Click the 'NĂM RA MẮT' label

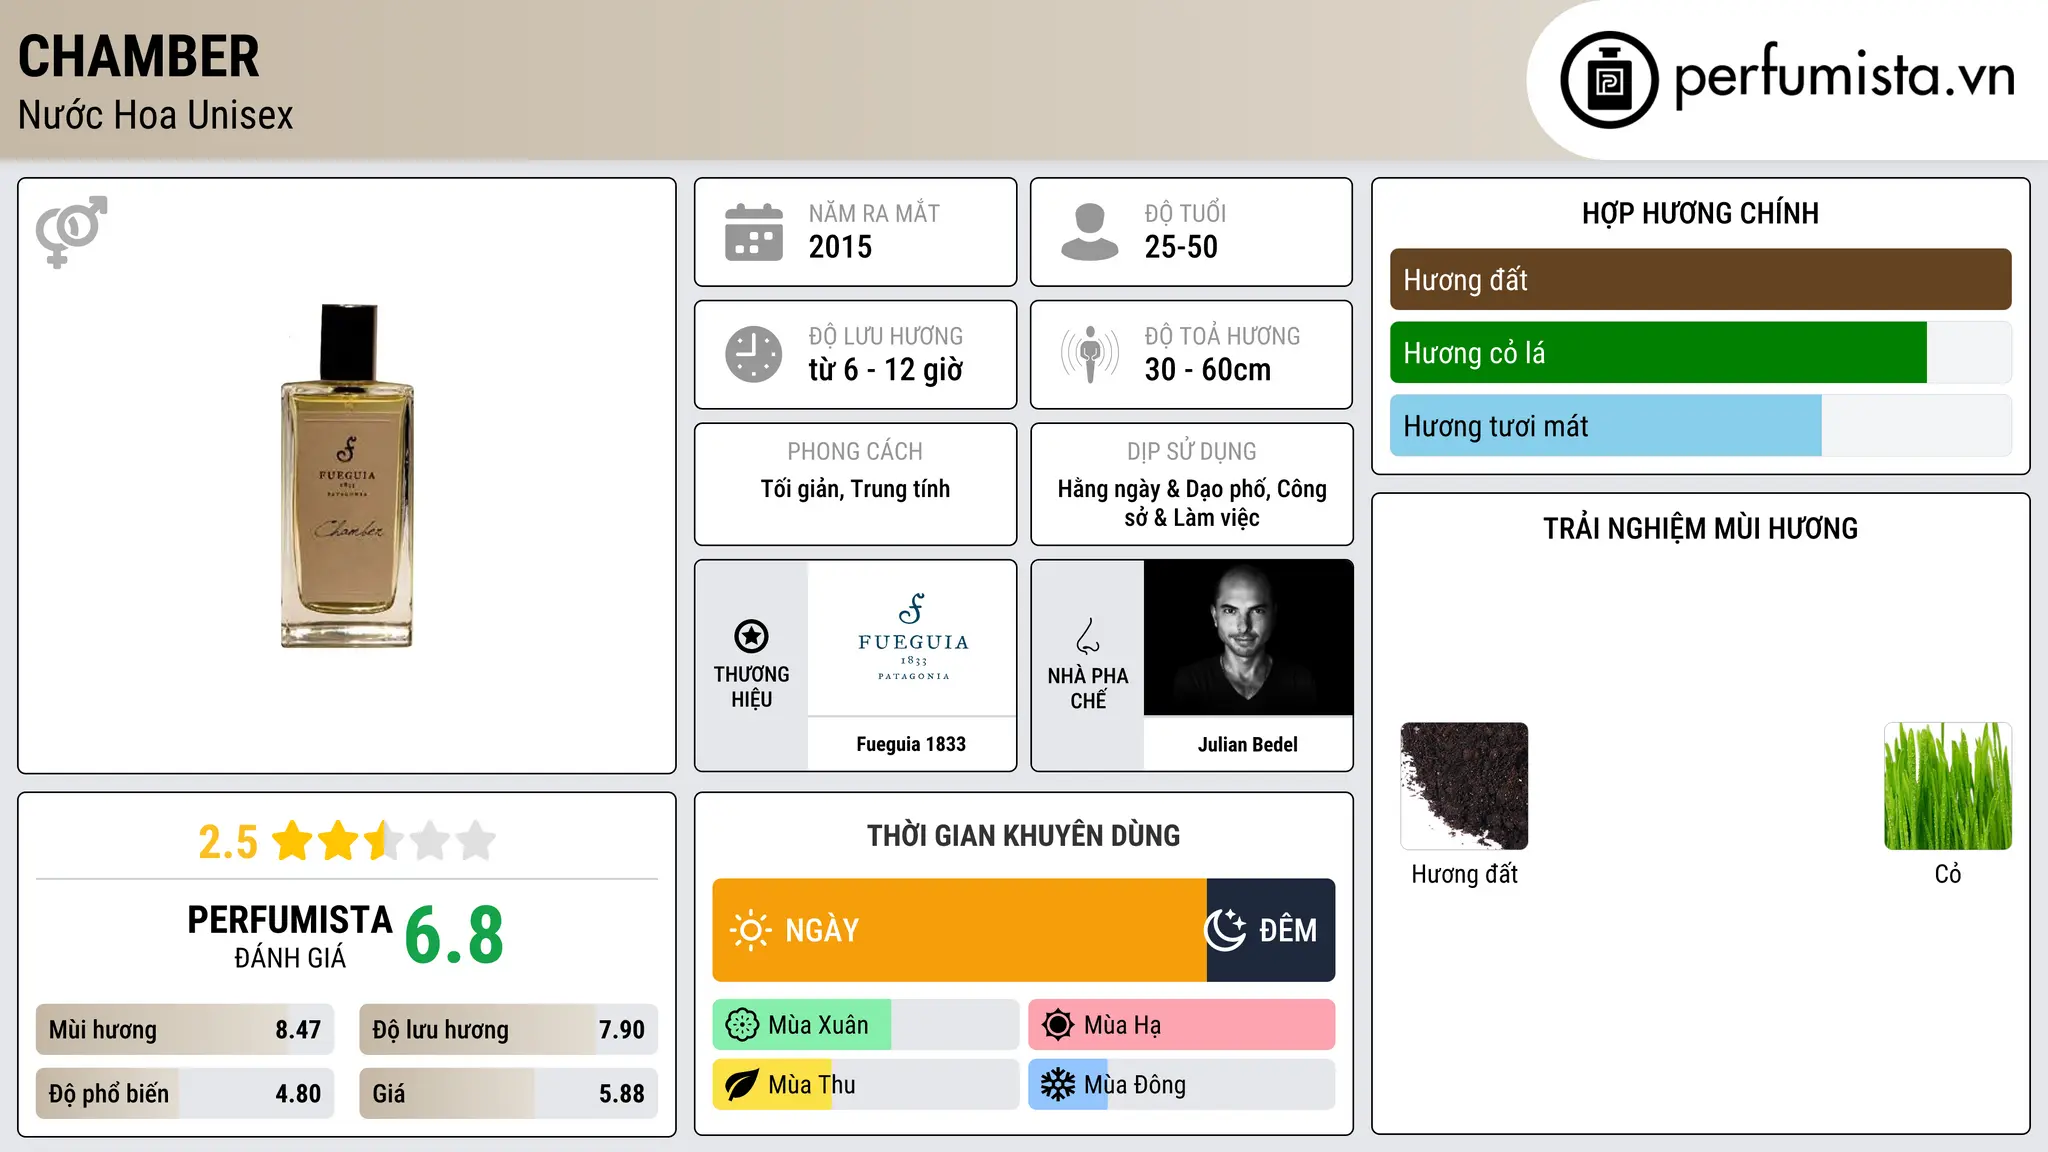point(874,213)
